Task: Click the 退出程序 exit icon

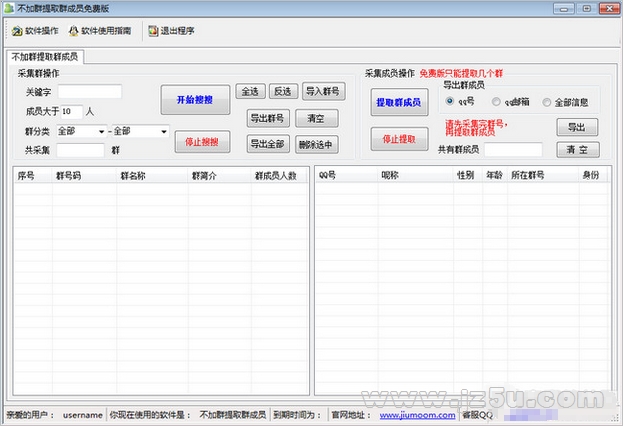Action: point(153,31)
